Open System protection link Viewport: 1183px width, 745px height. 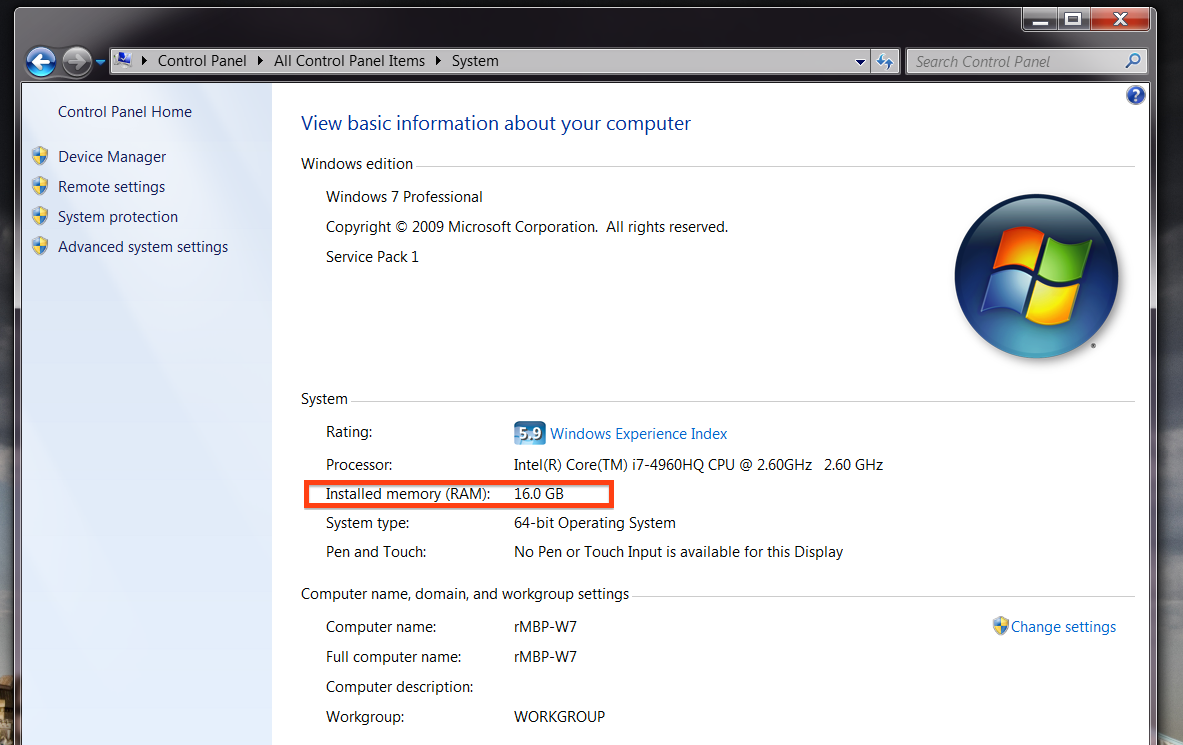point(118,217)
